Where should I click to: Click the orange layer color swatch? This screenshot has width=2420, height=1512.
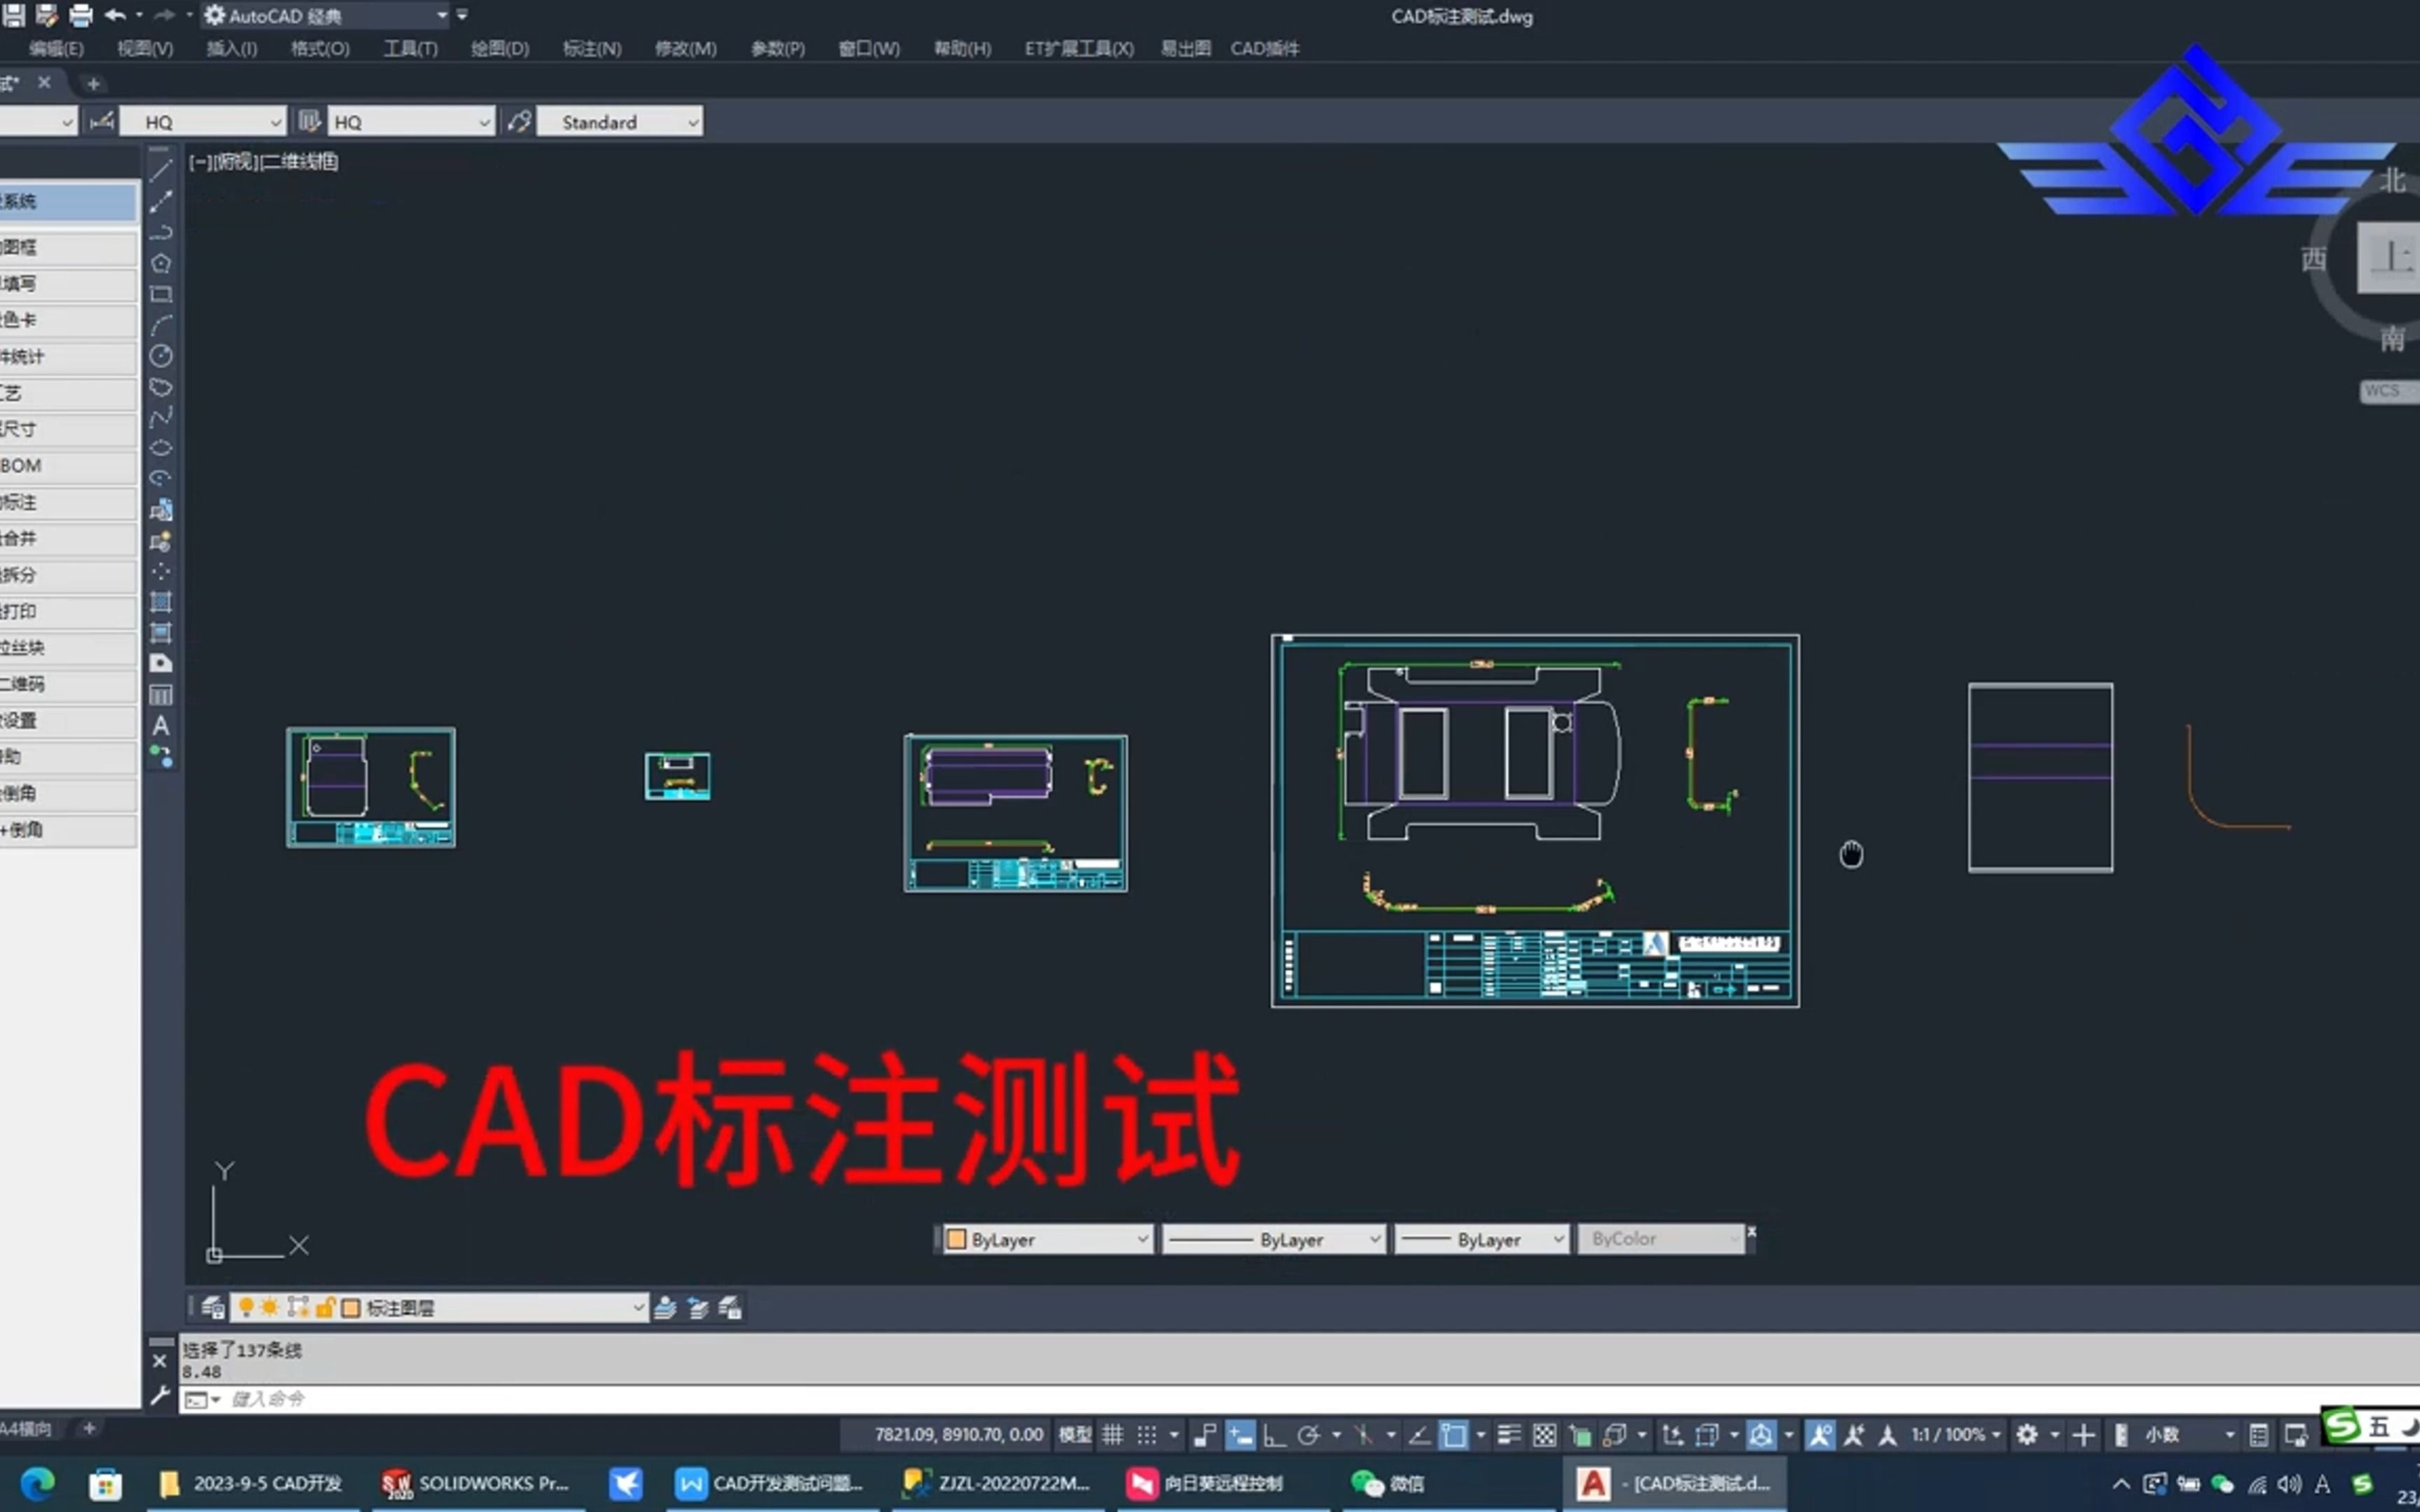click(351, 1307)
